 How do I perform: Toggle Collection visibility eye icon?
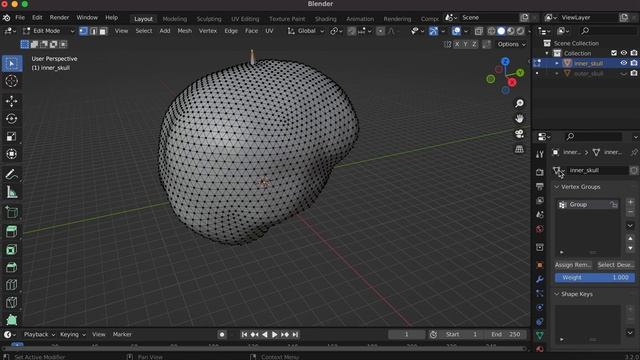click(624, 53)
